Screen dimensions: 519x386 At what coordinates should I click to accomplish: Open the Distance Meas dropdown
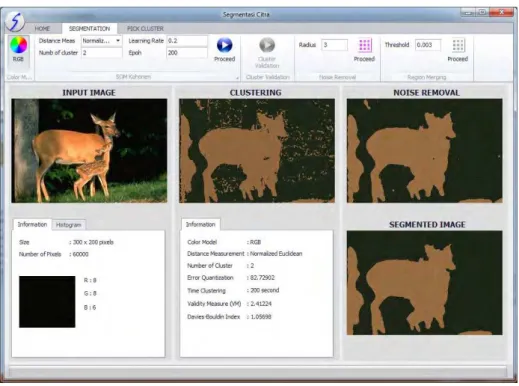[x=101, y=41]
